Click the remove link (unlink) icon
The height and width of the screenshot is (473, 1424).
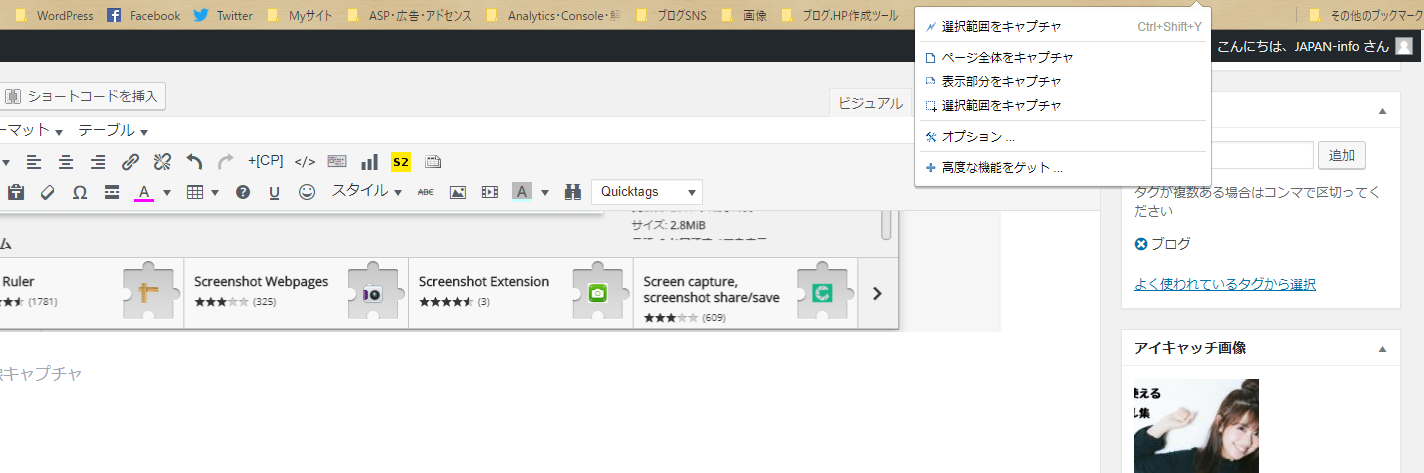coord(163,162)
